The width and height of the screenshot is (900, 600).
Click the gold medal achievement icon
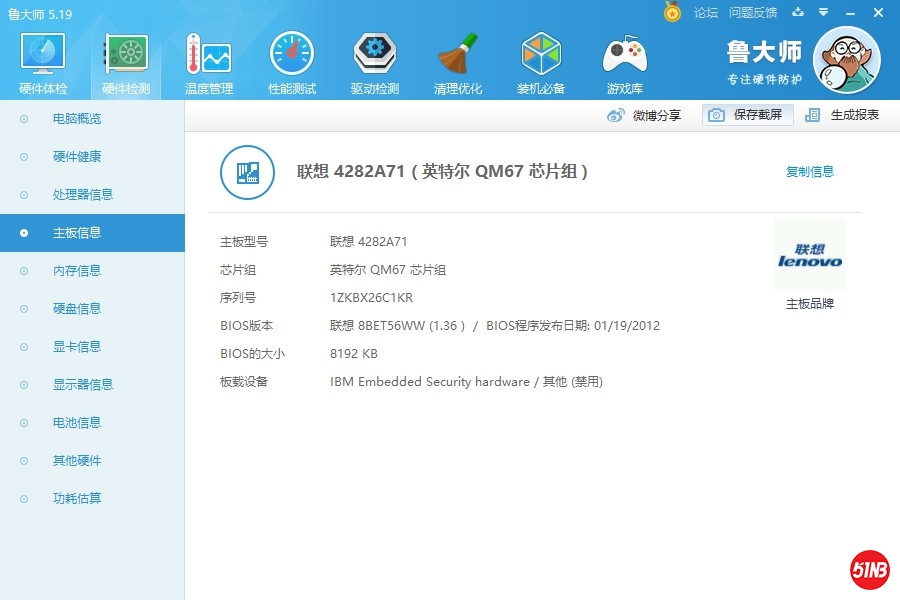click(670, 12)
